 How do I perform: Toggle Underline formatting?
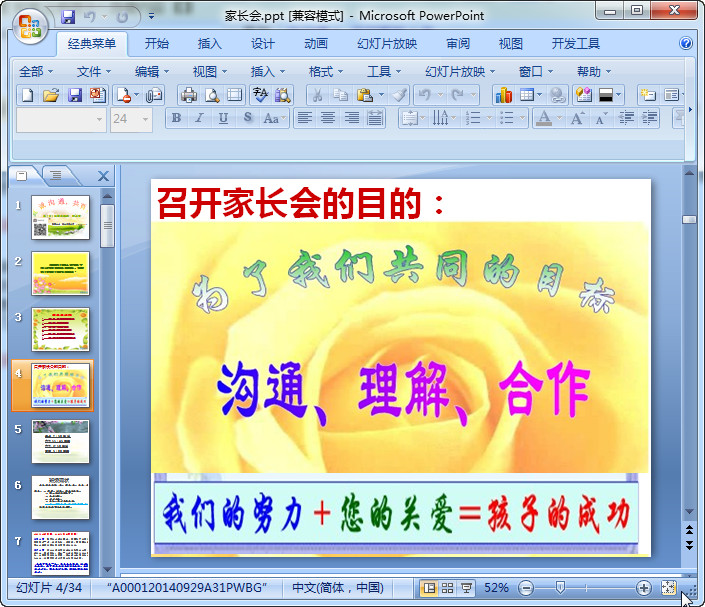pyautogui.click(x=223, y=118)
